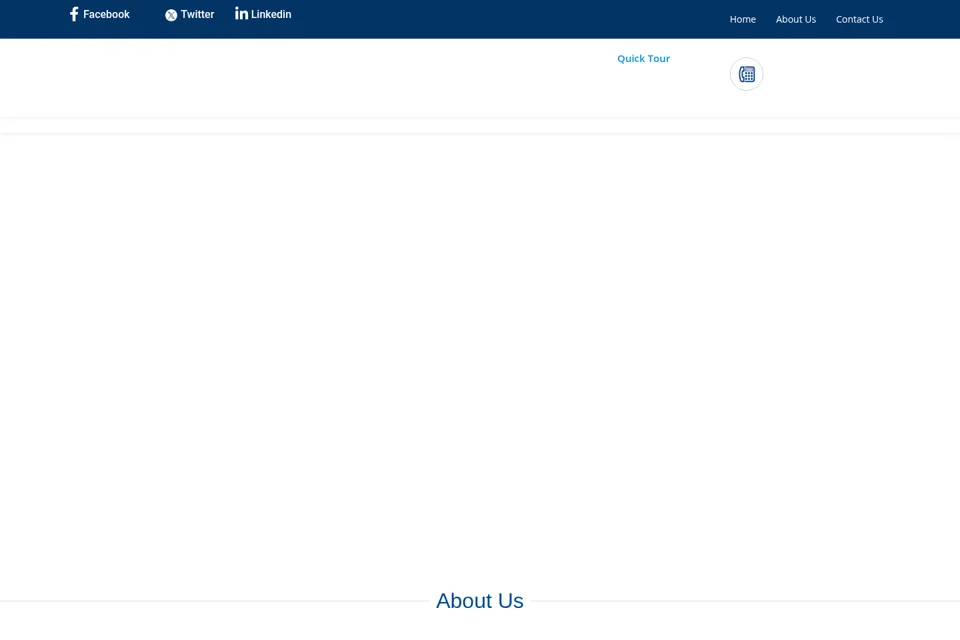The height and width of the screenshot is (640, 960).
Task: Go to Home in top navigation
Action: point(743,20)
